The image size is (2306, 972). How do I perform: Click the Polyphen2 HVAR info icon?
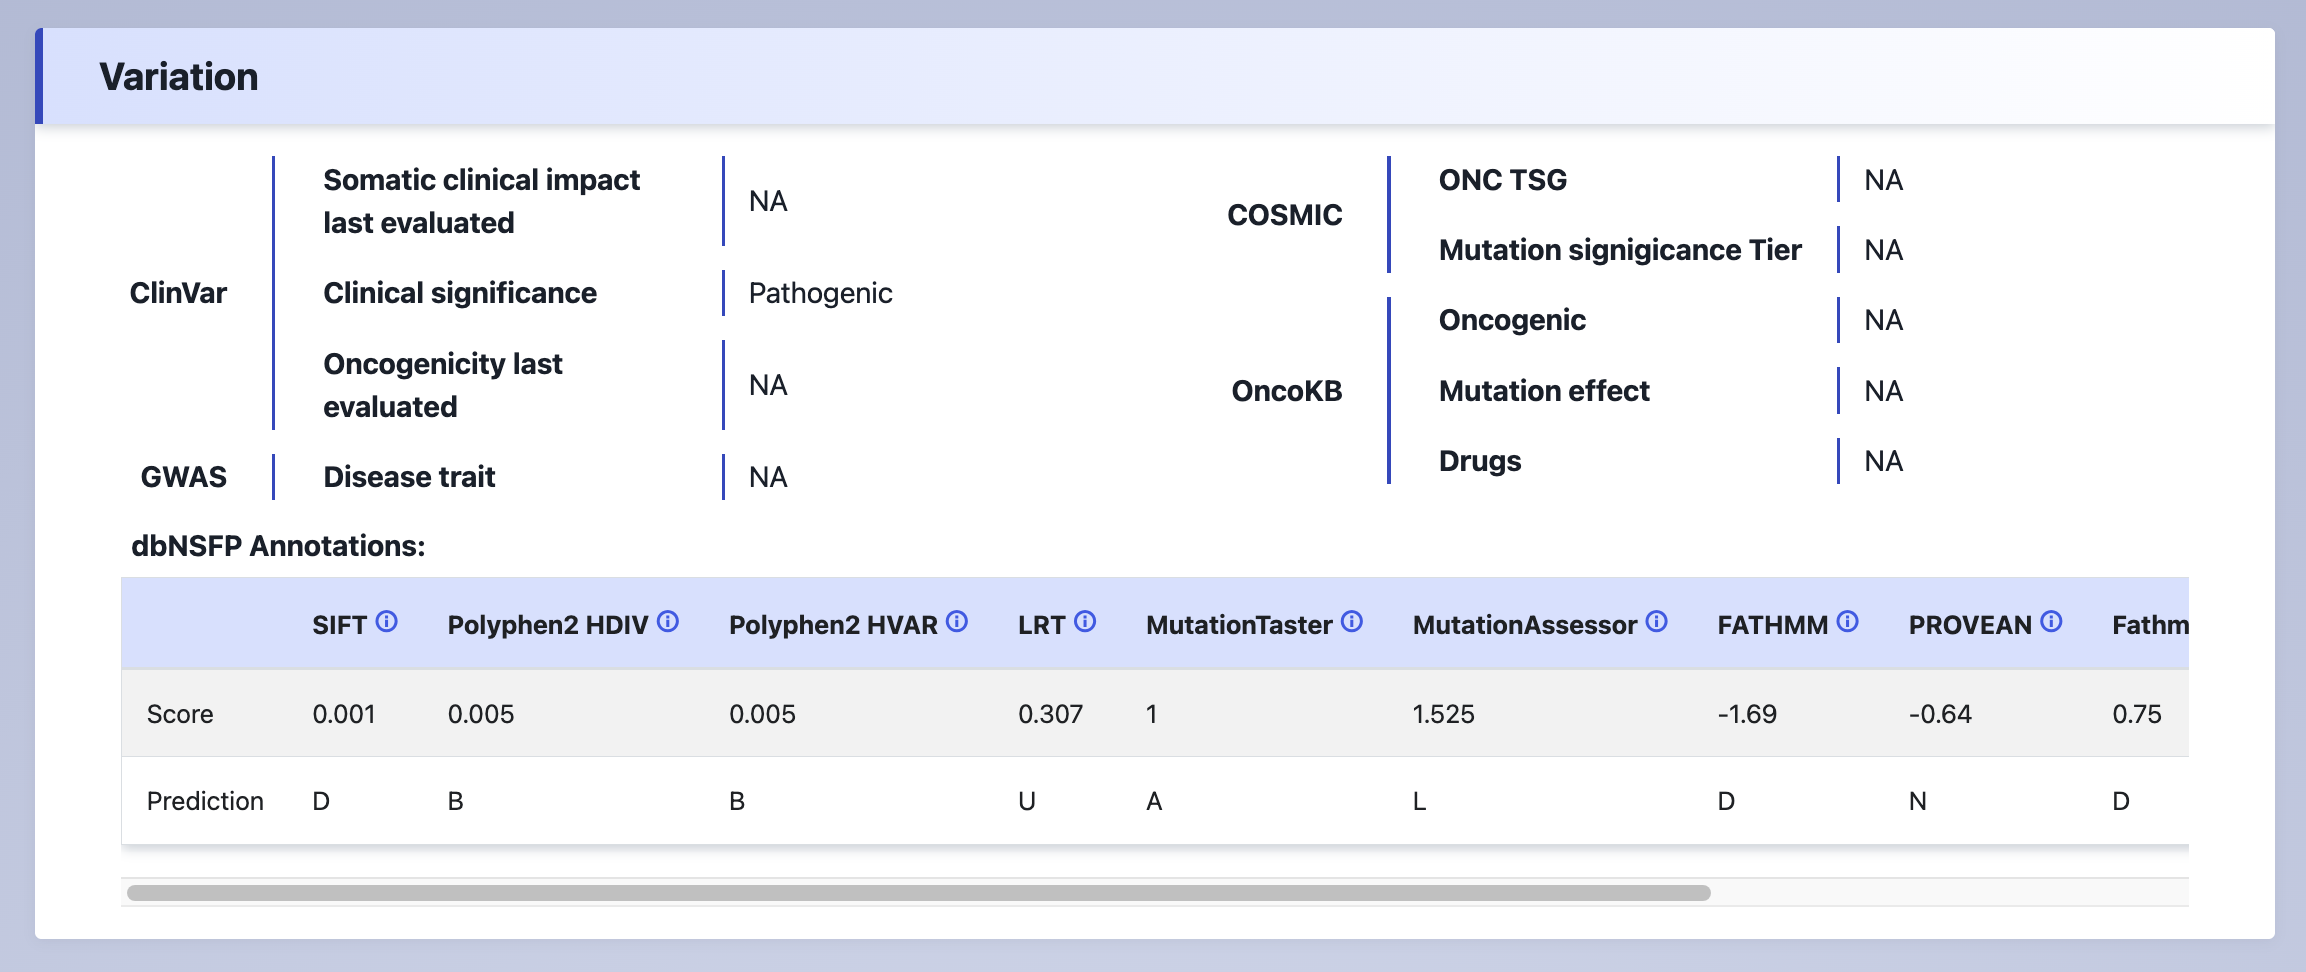(x=957, y=622)
